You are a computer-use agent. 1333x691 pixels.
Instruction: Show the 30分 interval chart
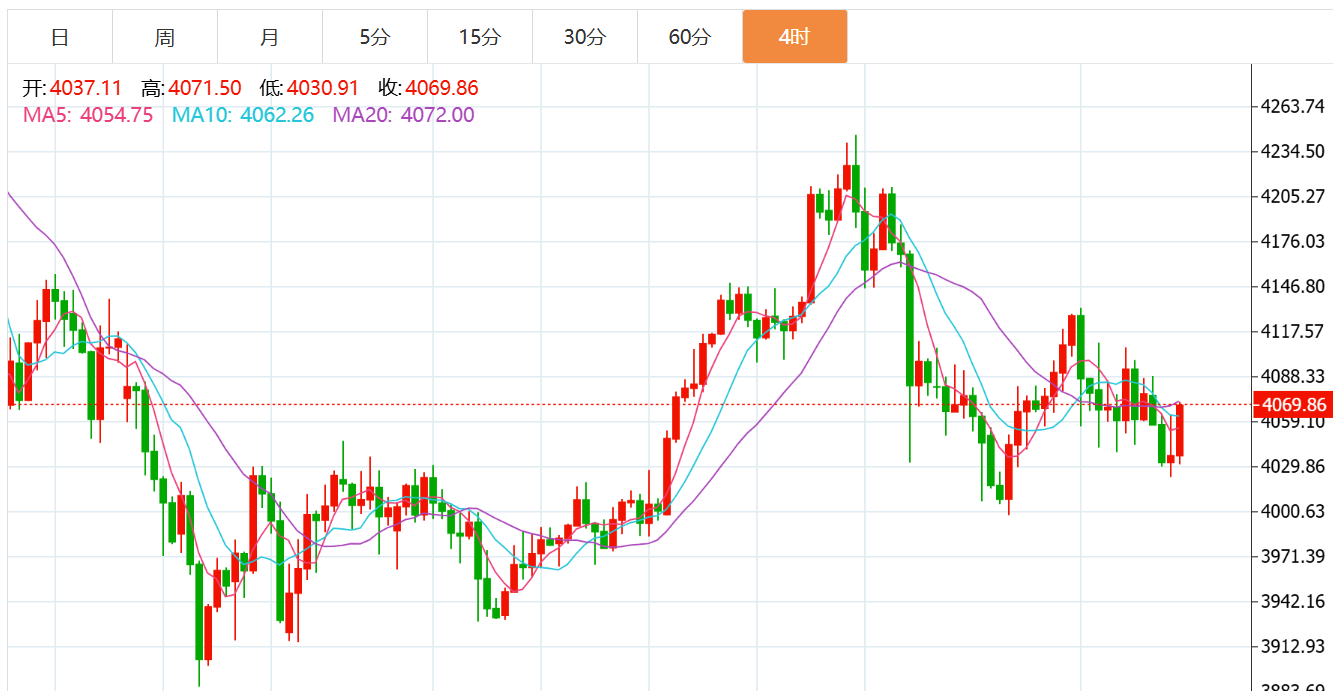(x=585, y=38)
